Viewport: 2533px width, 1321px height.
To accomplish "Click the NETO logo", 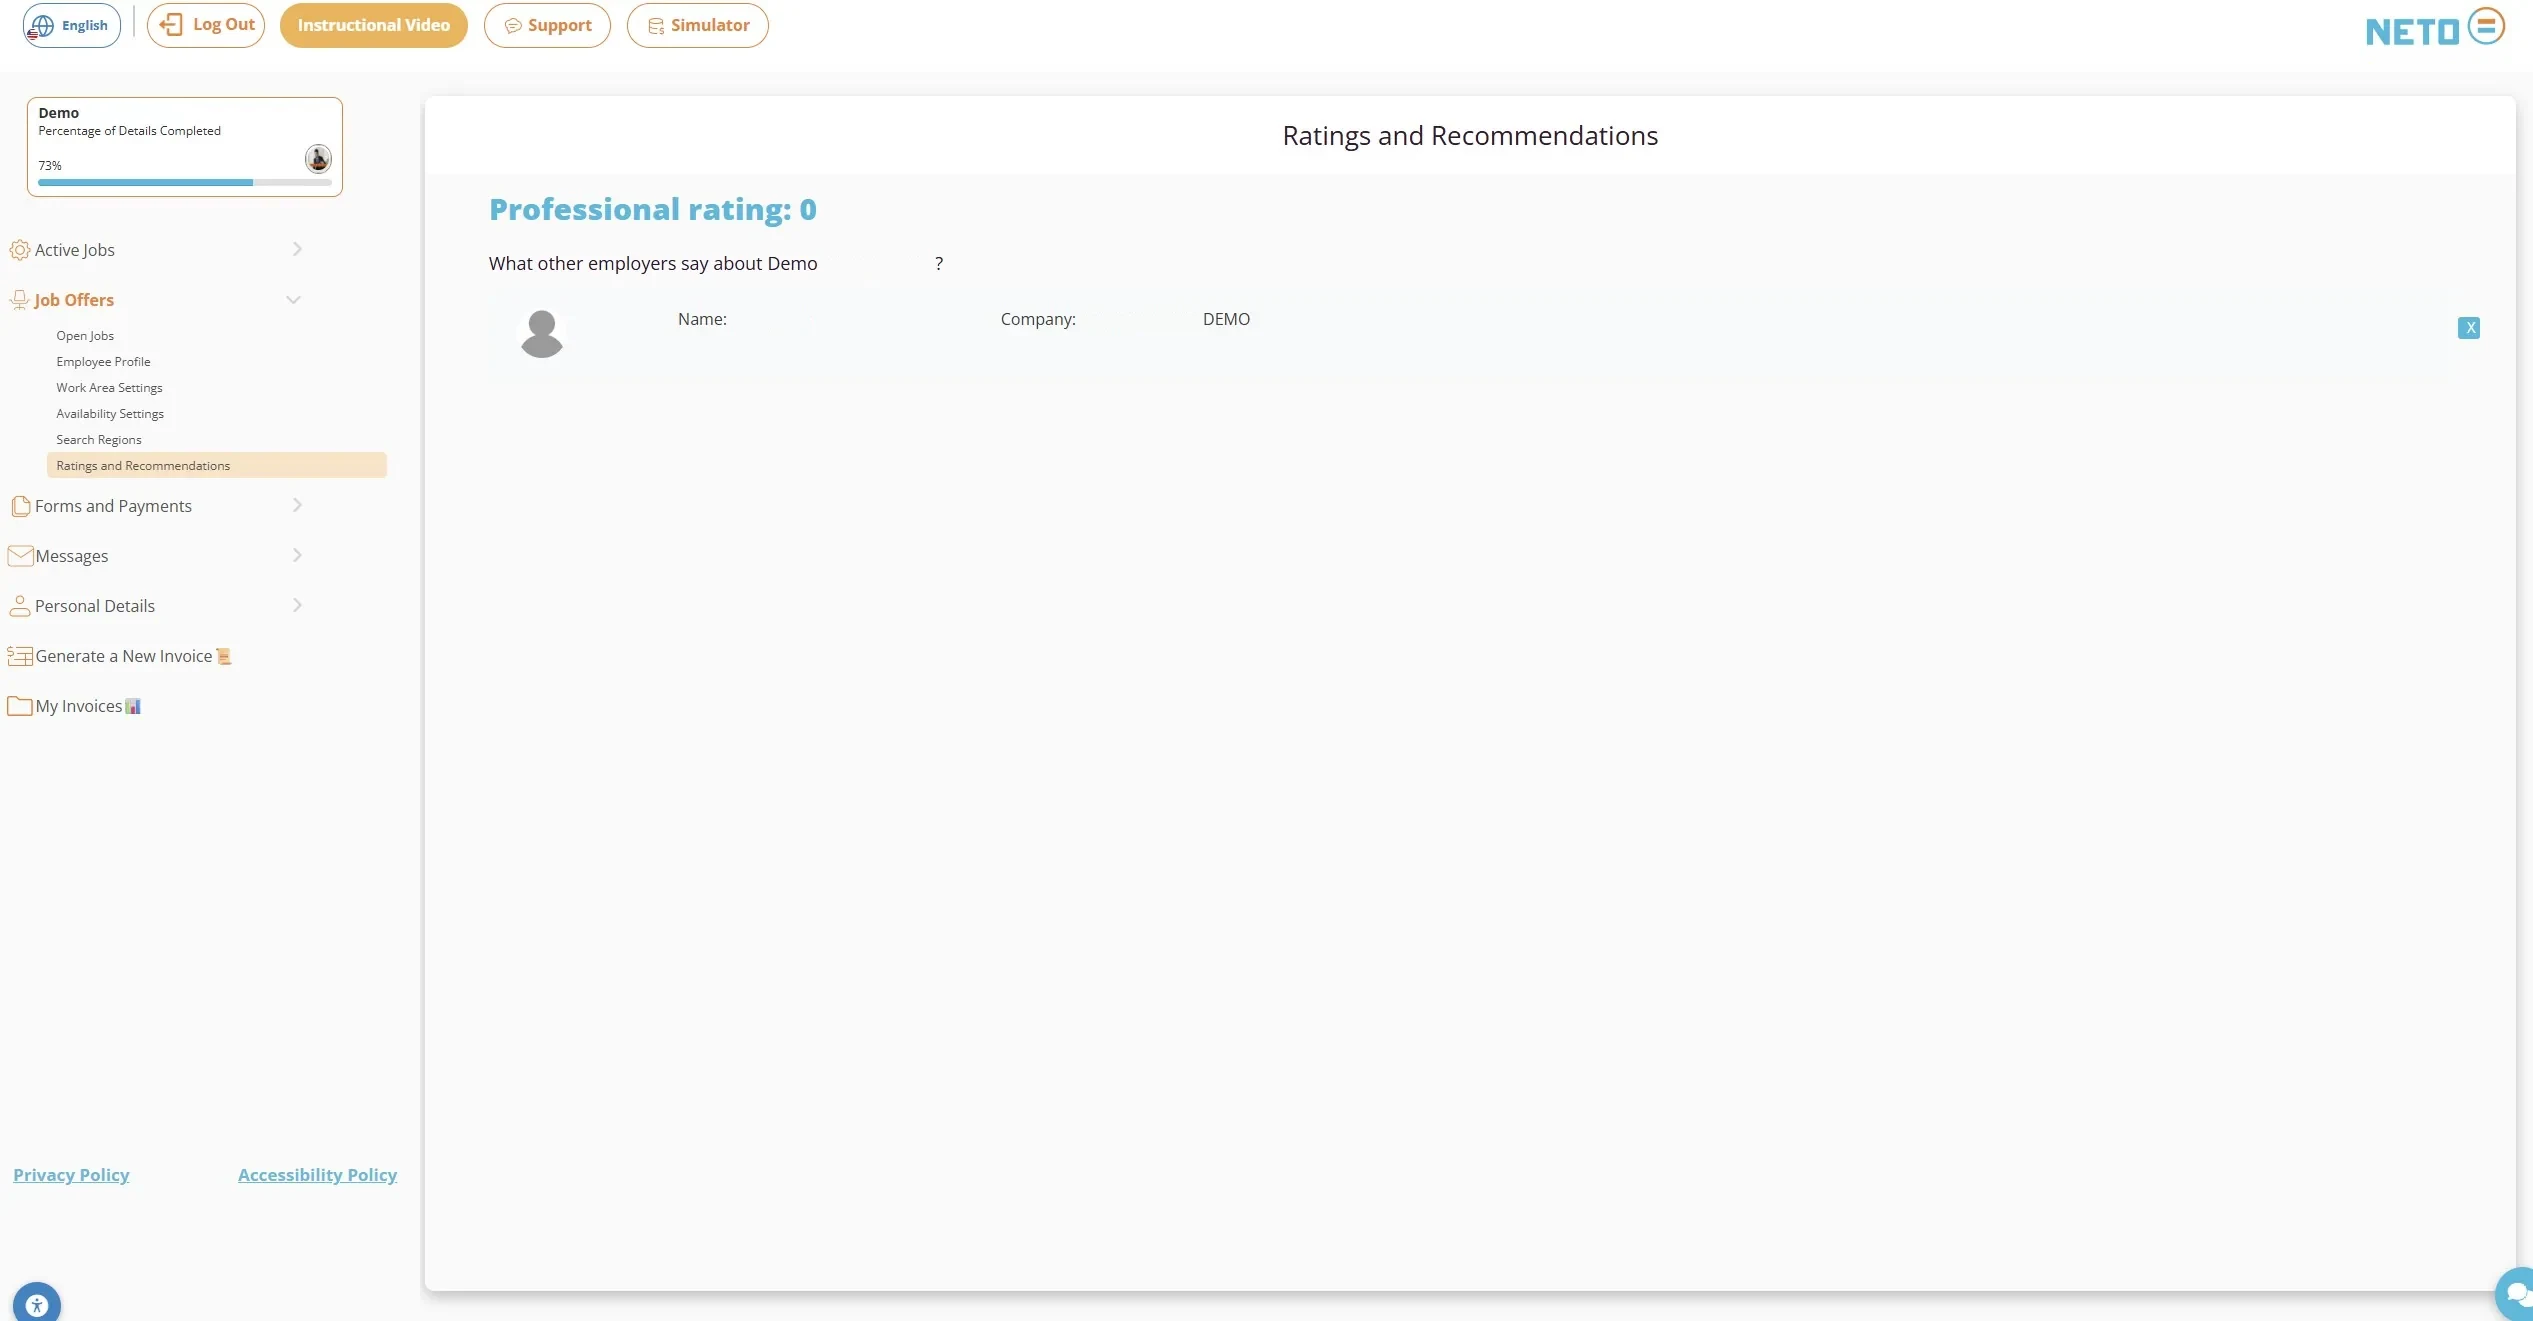I will tap(2435, 28).
